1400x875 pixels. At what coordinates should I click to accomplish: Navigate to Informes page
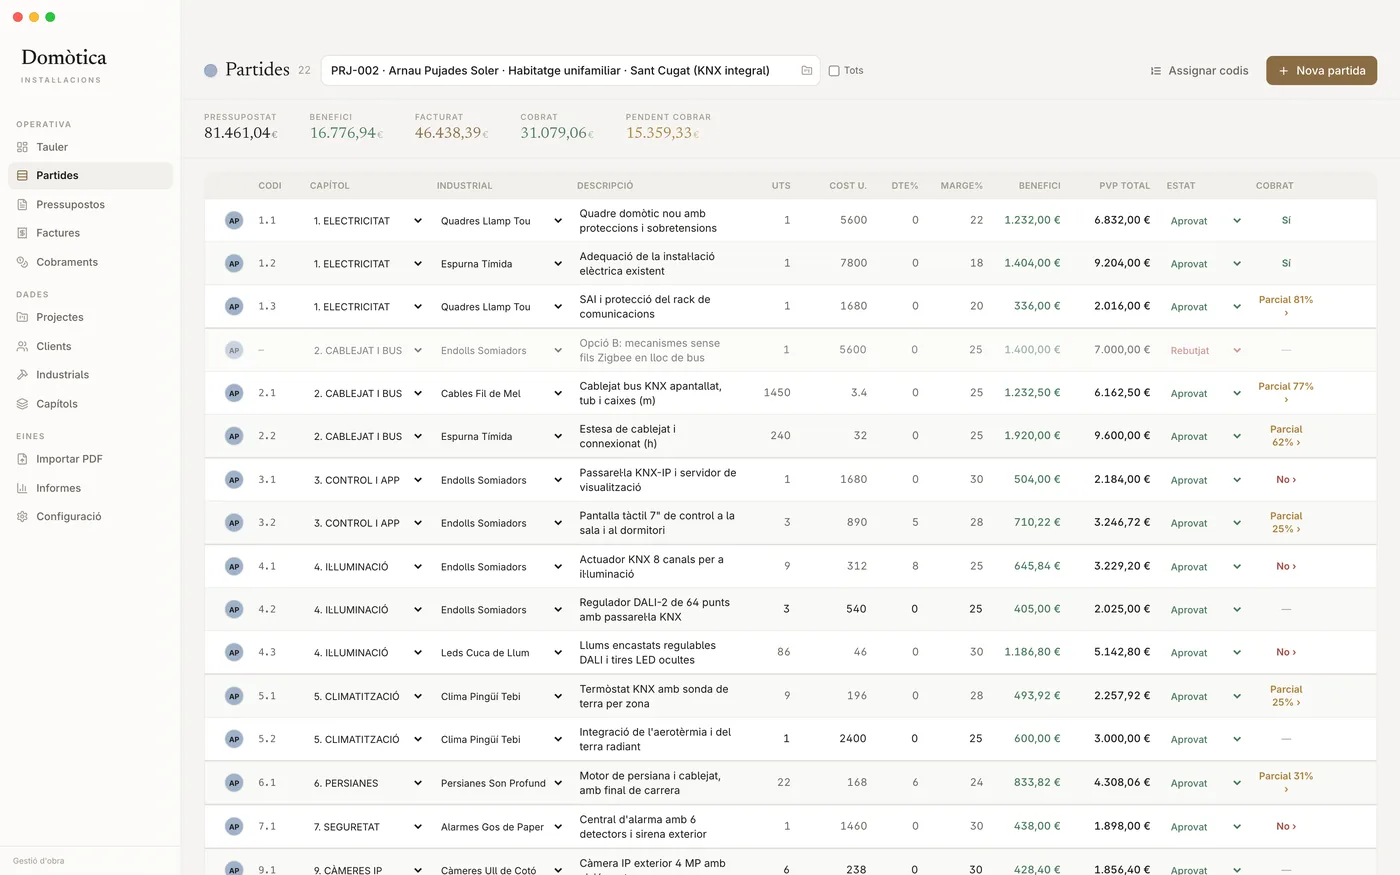point(90,488)
